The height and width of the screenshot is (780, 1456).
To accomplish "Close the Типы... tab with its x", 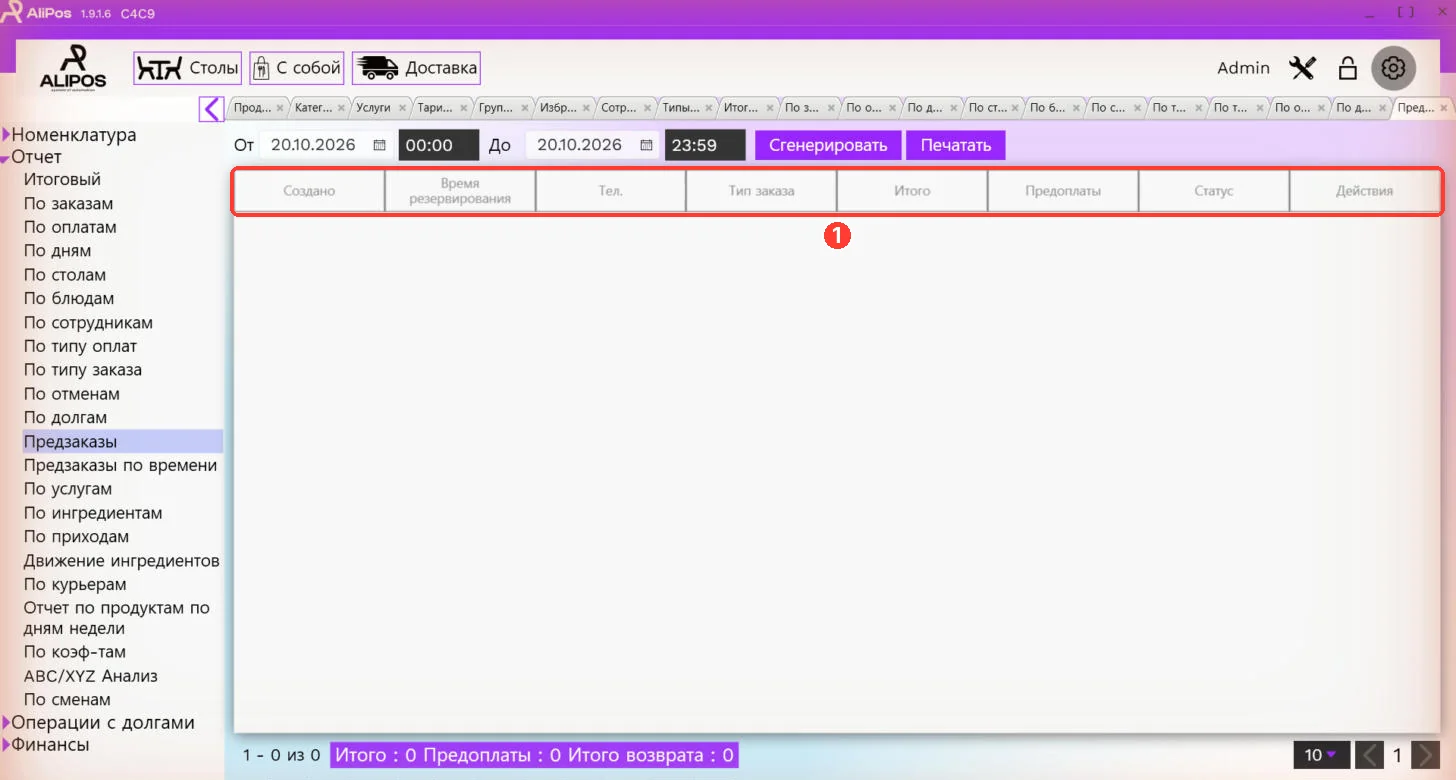I will [x=707, y=108].
